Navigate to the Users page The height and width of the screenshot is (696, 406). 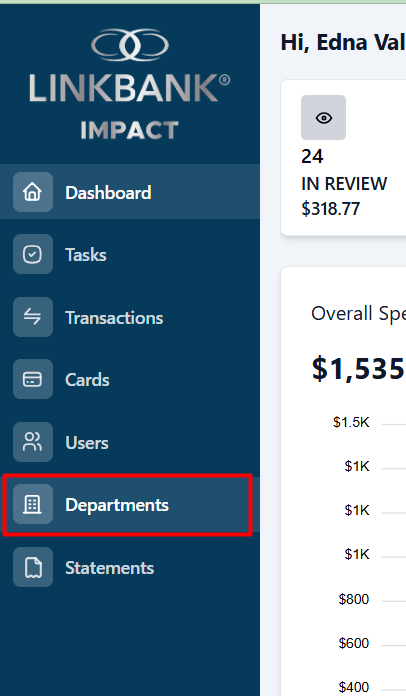[130, 442]
